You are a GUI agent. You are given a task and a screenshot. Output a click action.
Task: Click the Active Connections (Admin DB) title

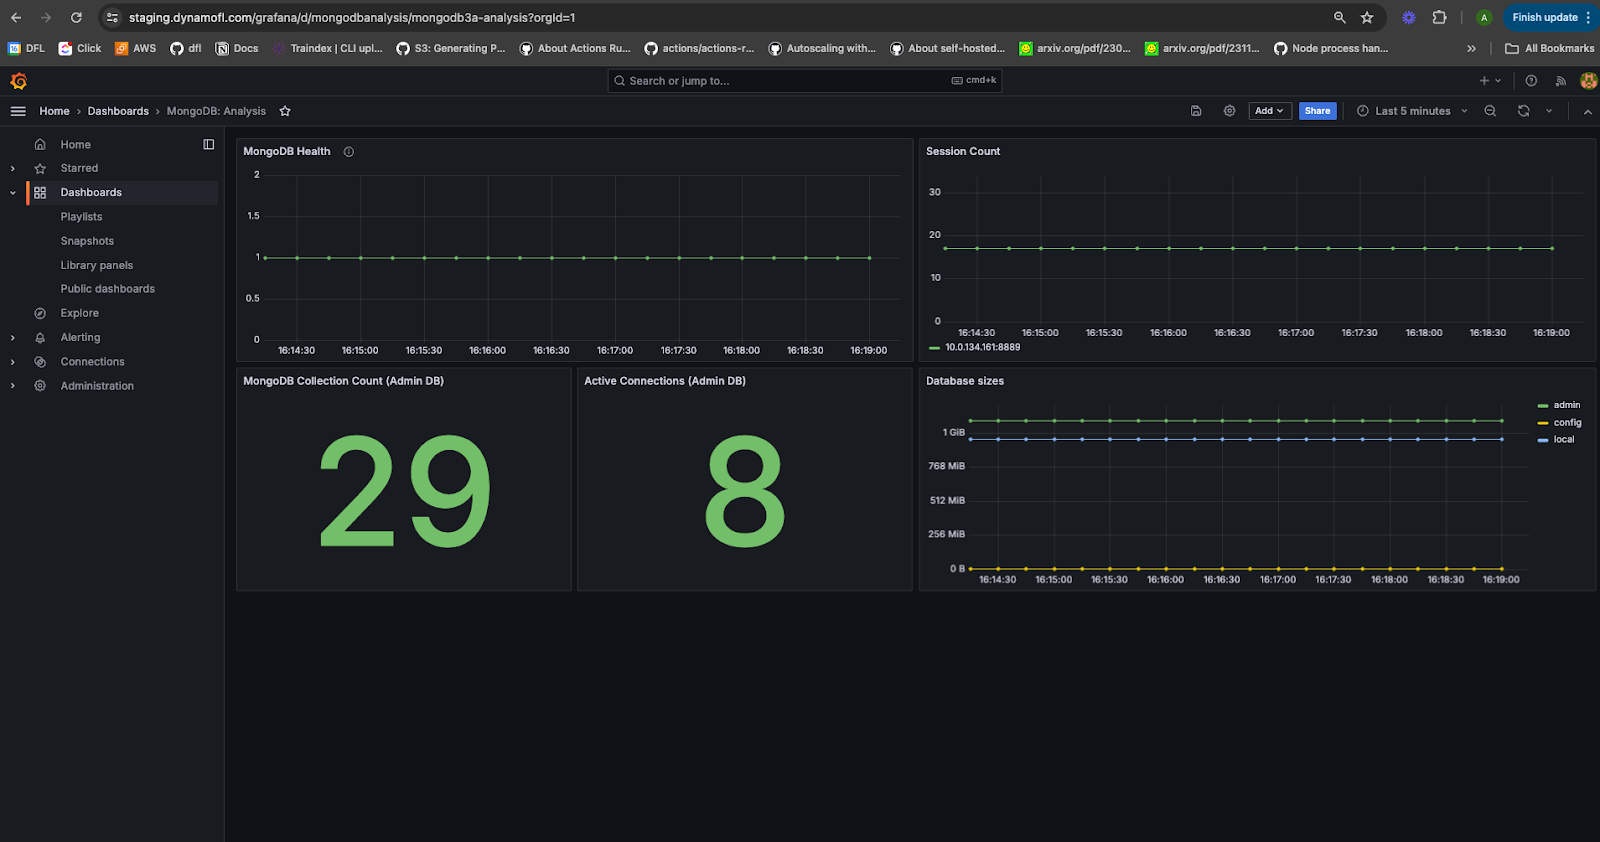coord(665,381)
